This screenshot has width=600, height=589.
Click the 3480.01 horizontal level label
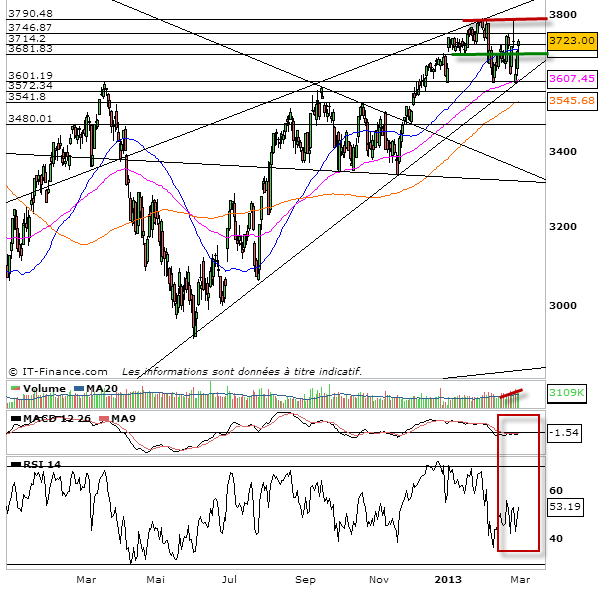pos(29,118)
